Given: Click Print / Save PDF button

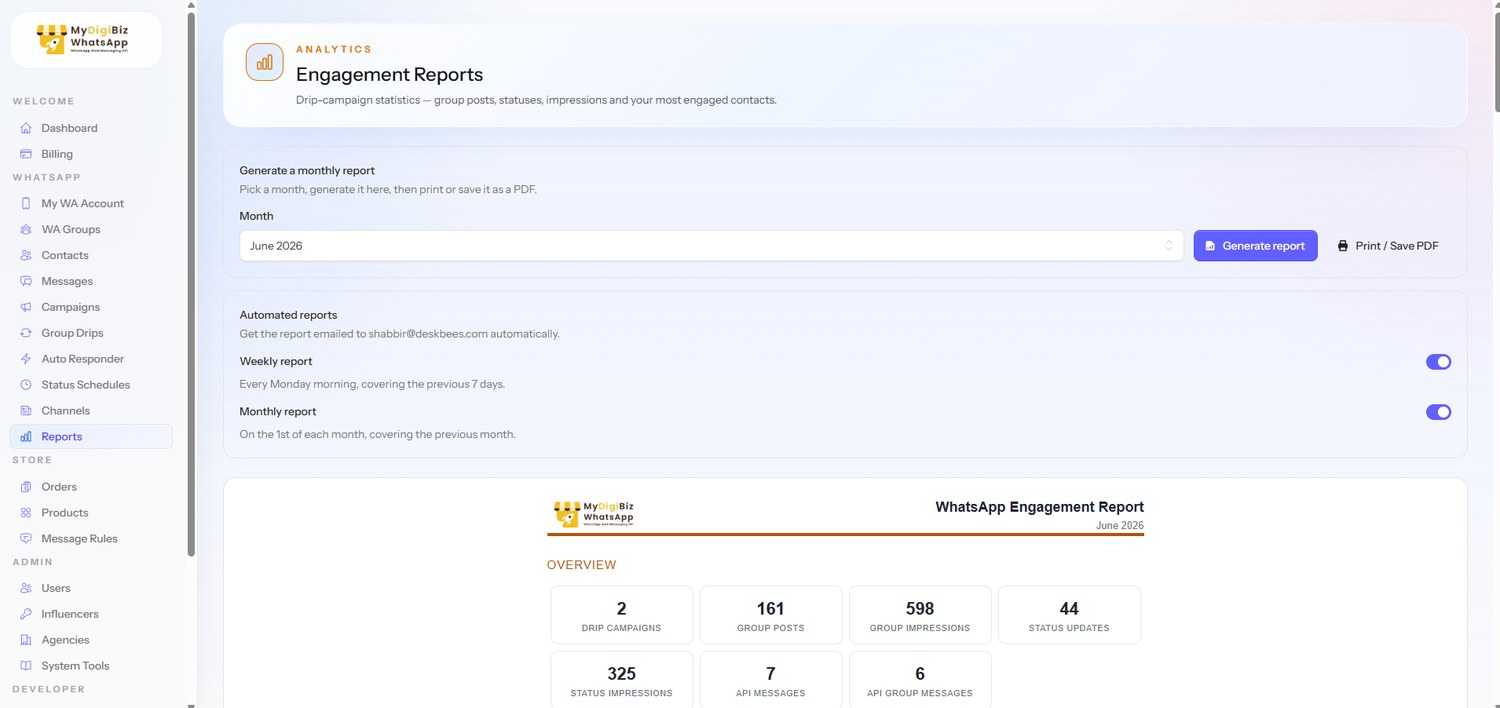Looking at the screenshot, I should pyautogui.click(x=1388, y=246).
